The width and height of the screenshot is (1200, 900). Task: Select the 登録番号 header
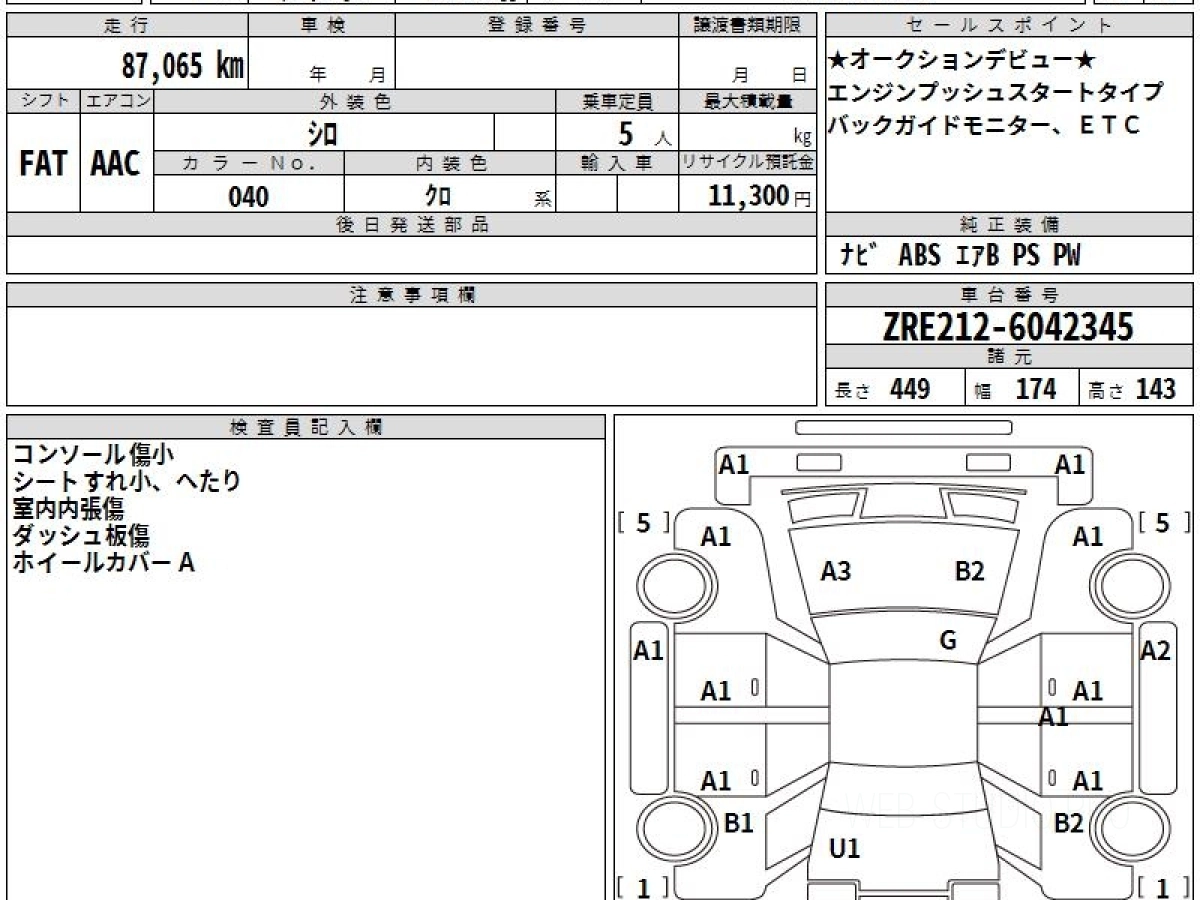536,26
